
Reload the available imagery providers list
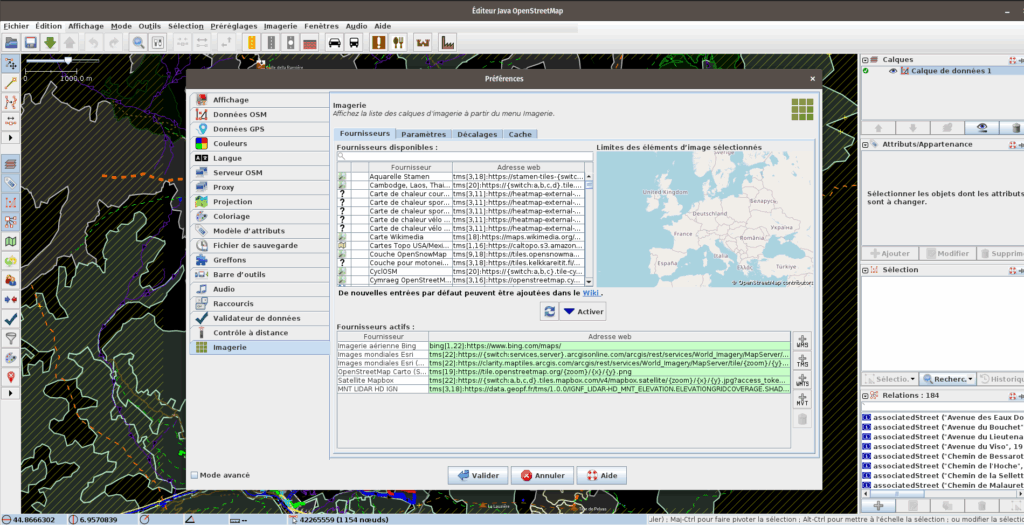point(549,311)
